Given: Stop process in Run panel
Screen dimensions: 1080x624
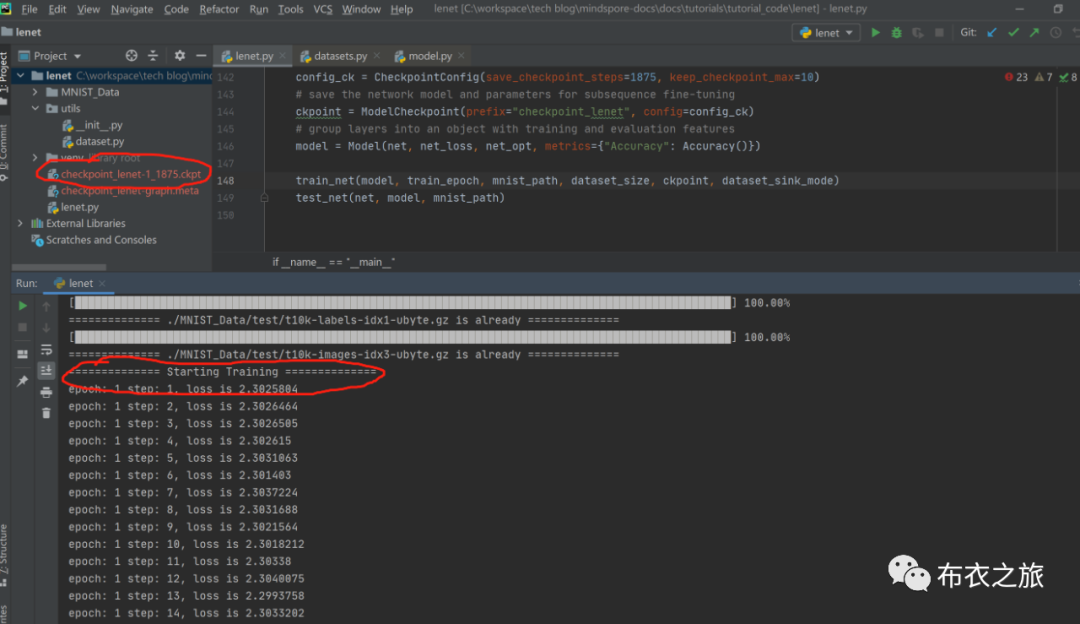Looking at the screenshot, I should coord(22,328).
